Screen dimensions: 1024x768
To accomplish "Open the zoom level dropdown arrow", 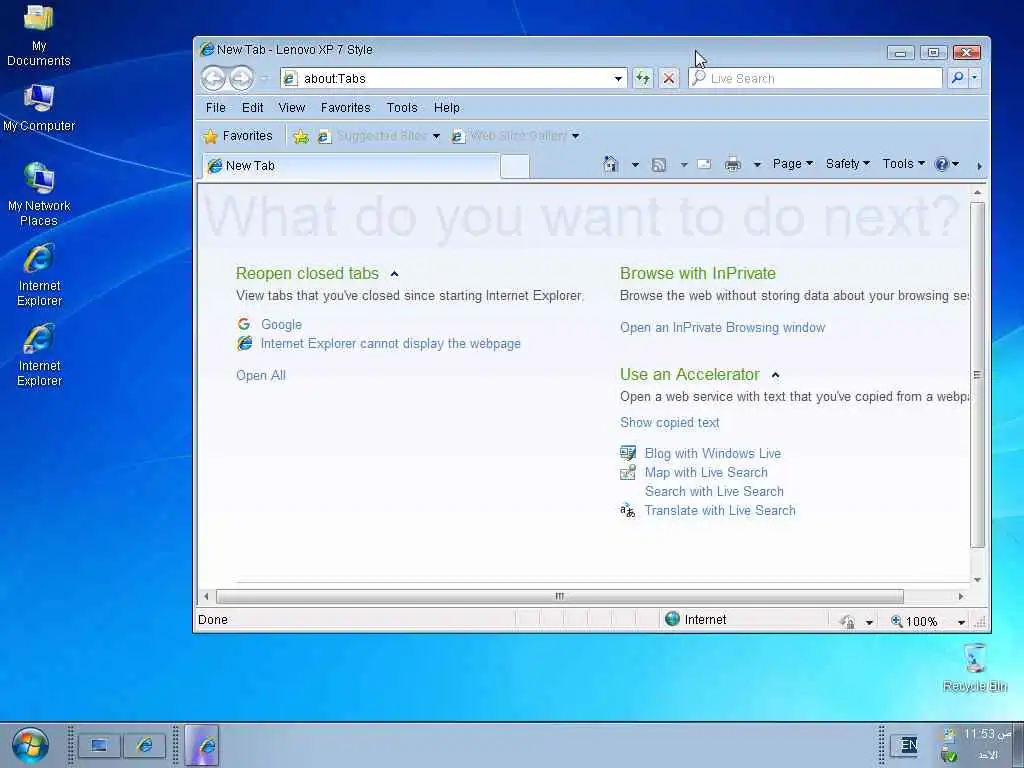I will [961, 622].
